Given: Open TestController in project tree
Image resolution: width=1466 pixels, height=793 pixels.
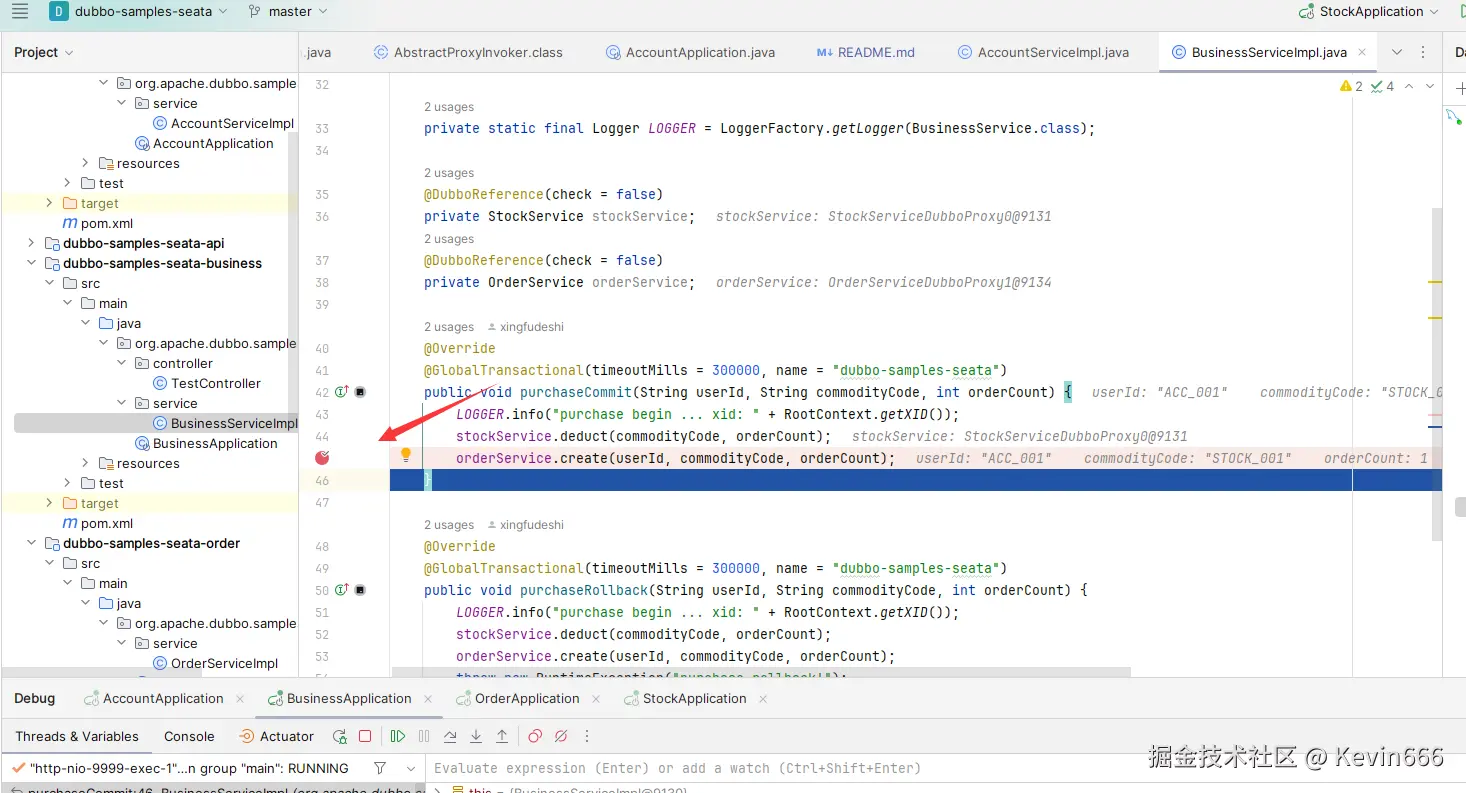Looking at the screenshot, I should coord(207,383).
